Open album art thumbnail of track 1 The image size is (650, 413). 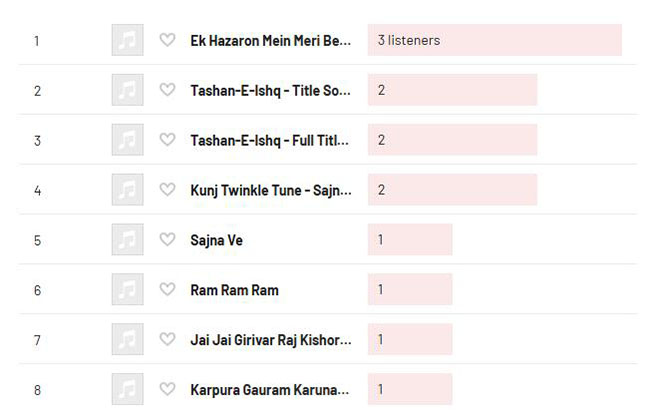128,40
